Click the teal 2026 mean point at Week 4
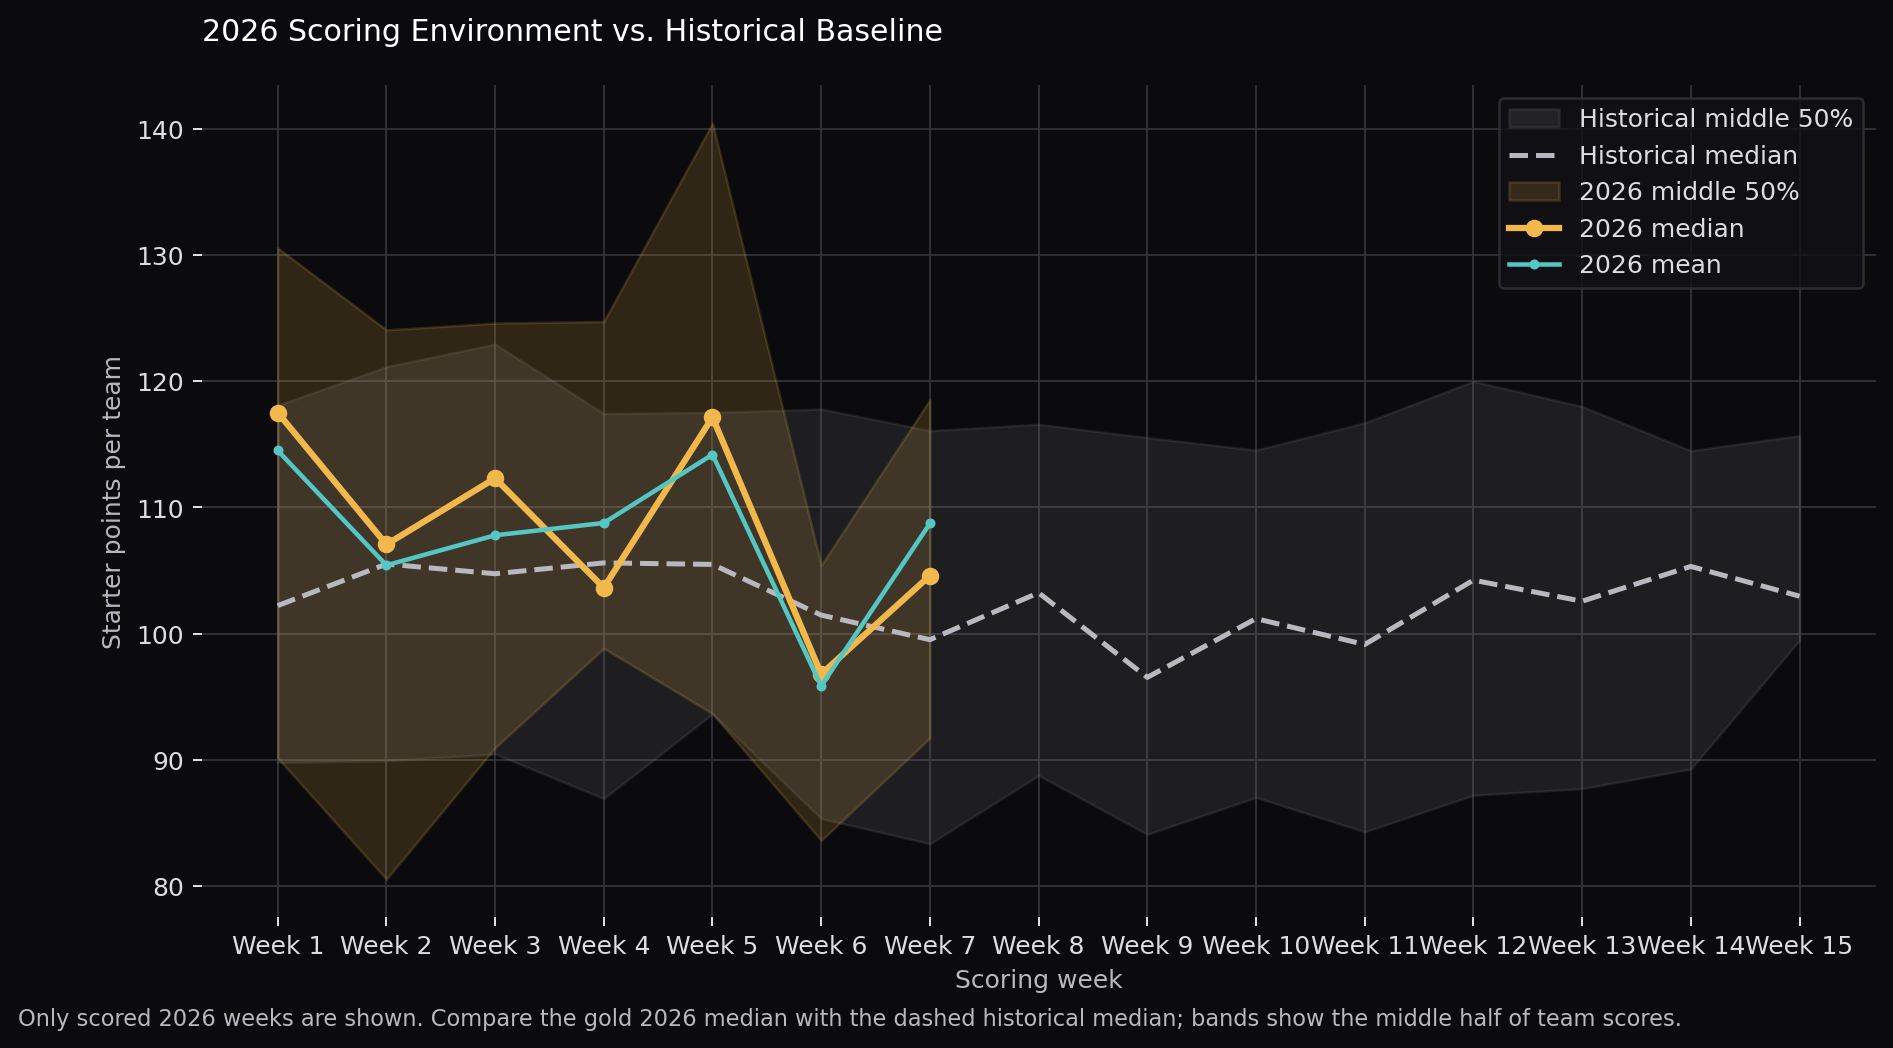Screen dimensions: 1893x1048 point(604,523)
